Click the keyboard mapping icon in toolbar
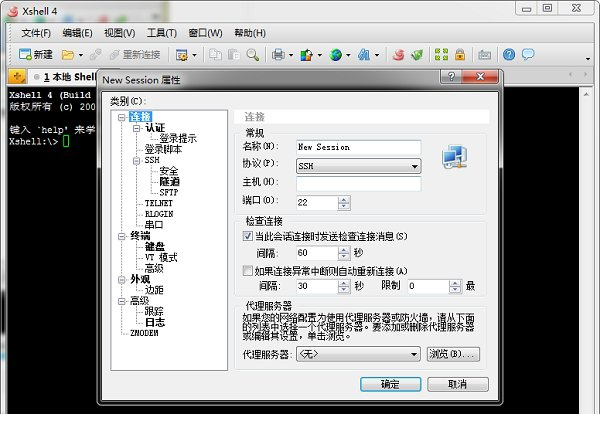The height and width of the screenshot is (430, 600). point(484,55)
